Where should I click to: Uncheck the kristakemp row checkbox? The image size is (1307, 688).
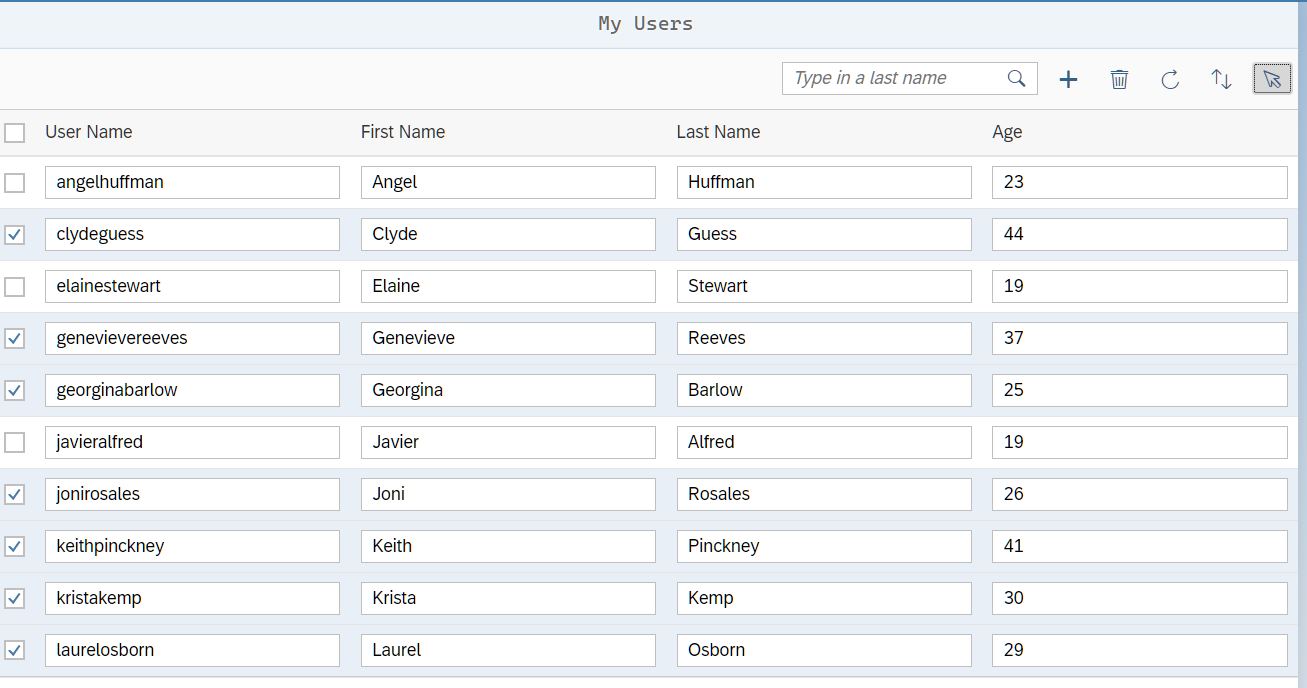click(x=15, y=599)
